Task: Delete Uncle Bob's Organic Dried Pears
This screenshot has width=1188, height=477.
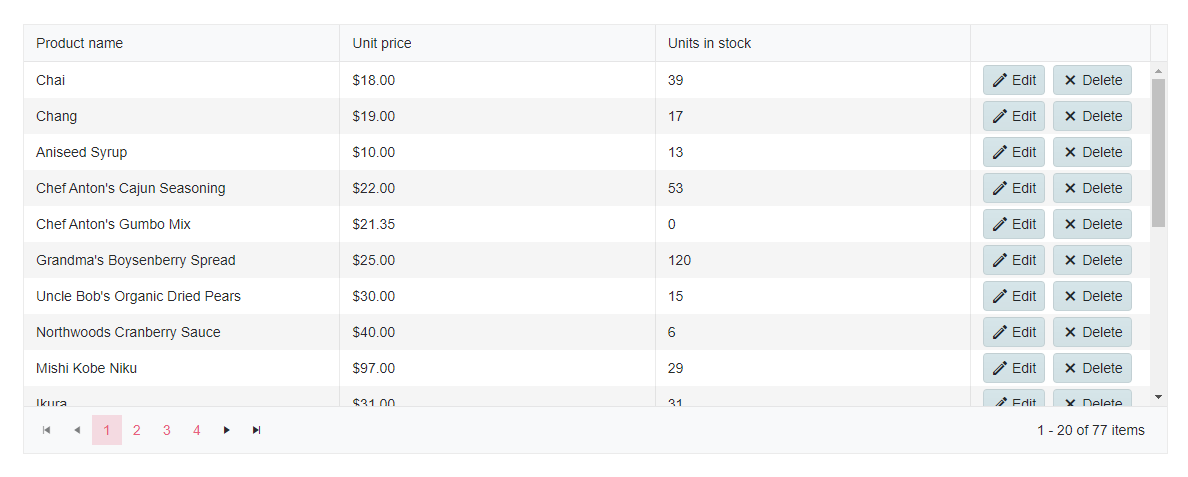Action: tap(1093, 296)
